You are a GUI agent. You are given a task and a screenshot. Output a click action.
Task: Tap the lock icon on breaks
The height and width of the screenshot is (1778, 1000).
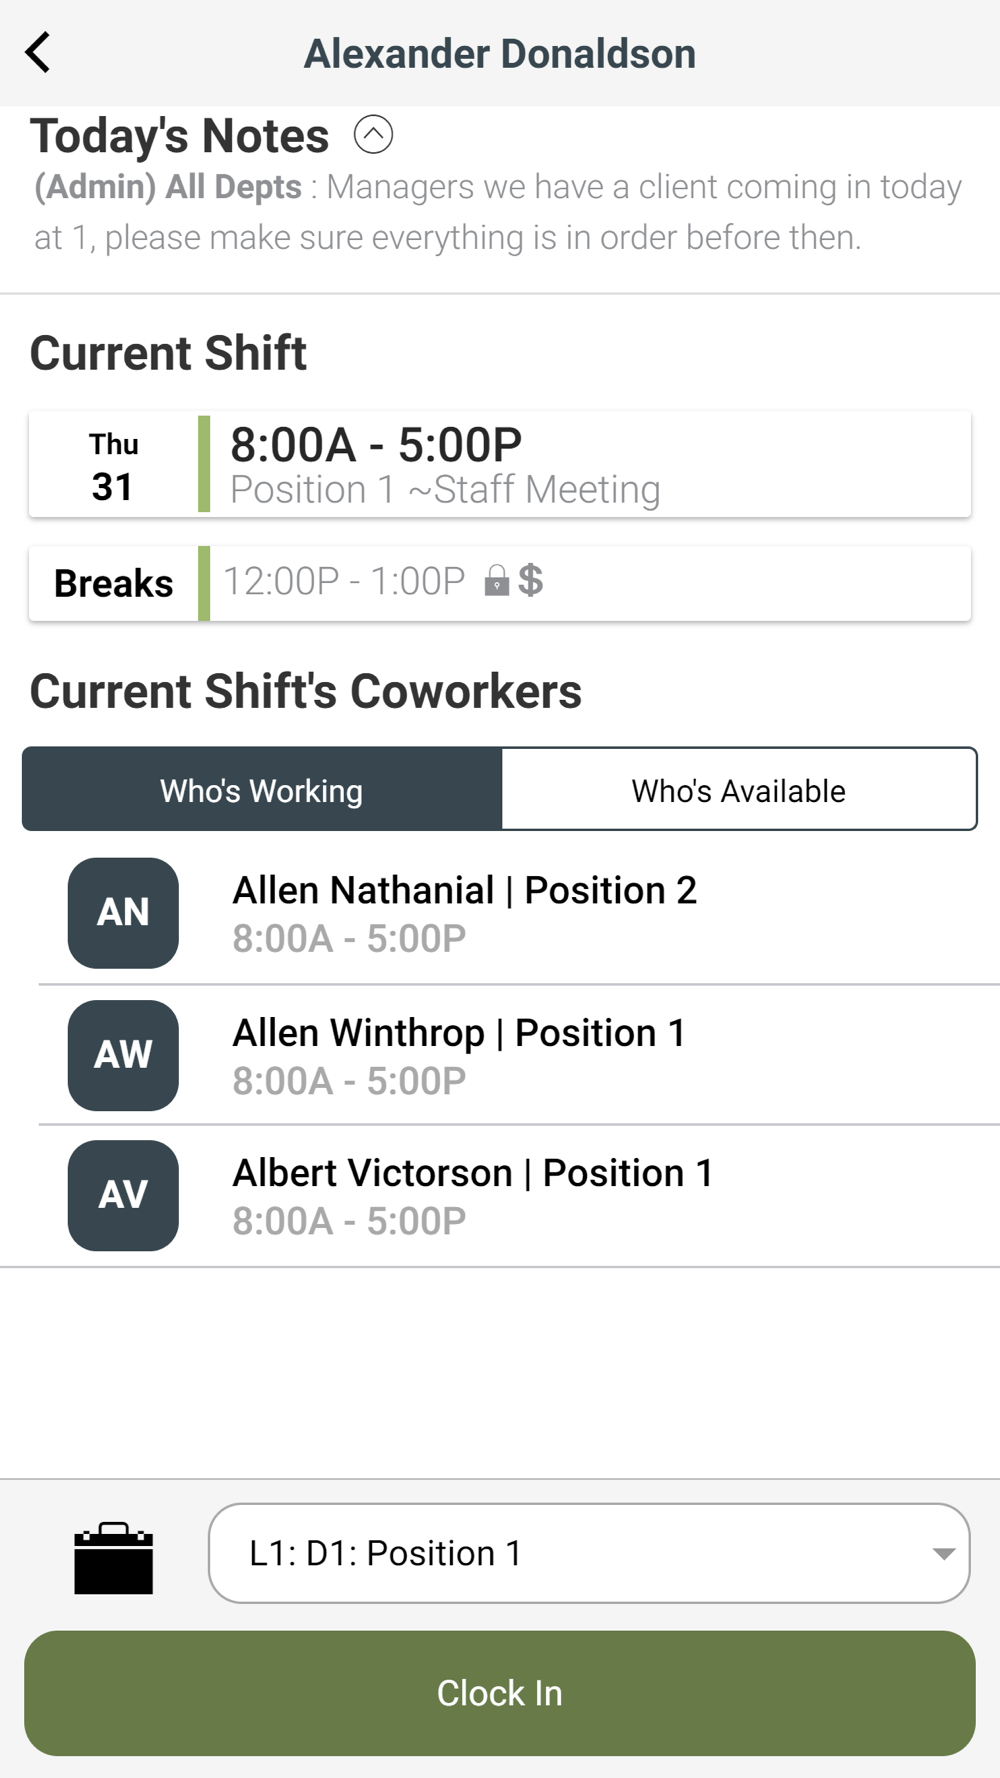point(496,581)
